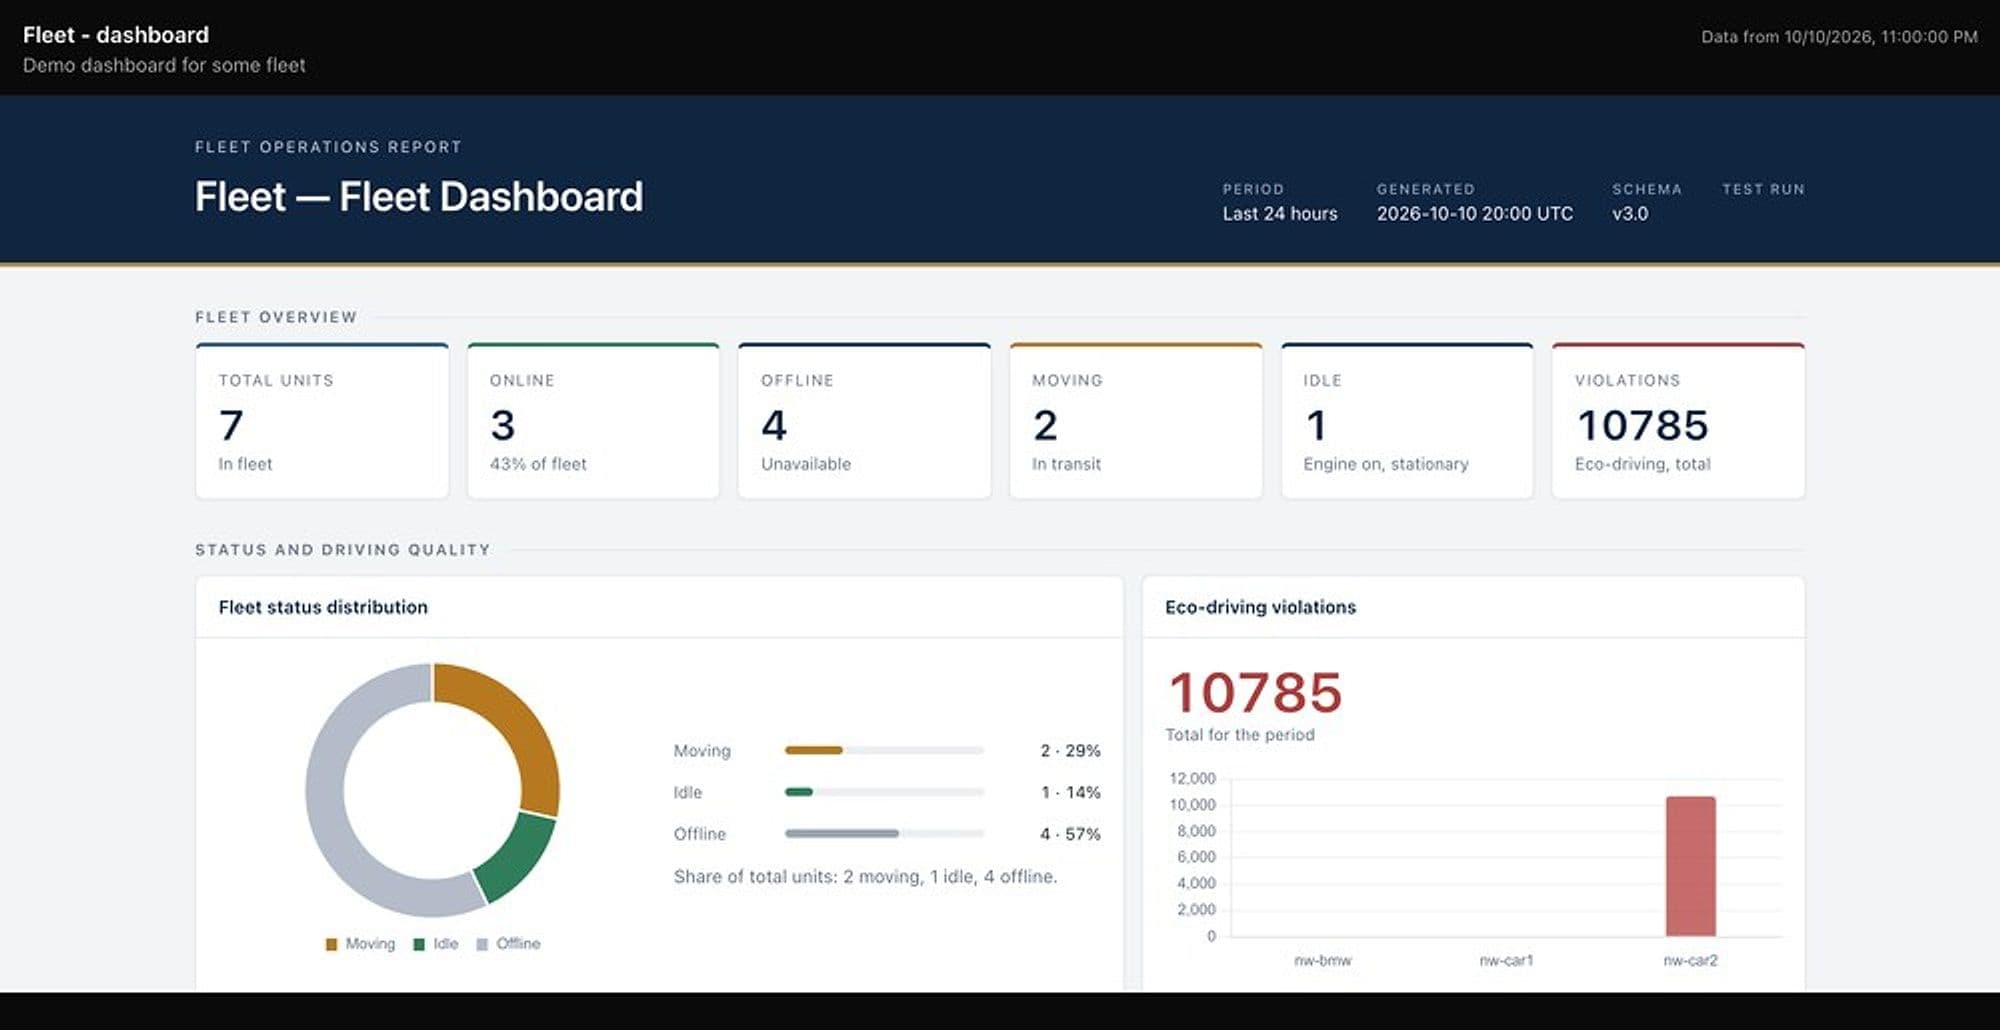
Task: Click the schema version 'v3.0'
Action: click(1630, 214)
